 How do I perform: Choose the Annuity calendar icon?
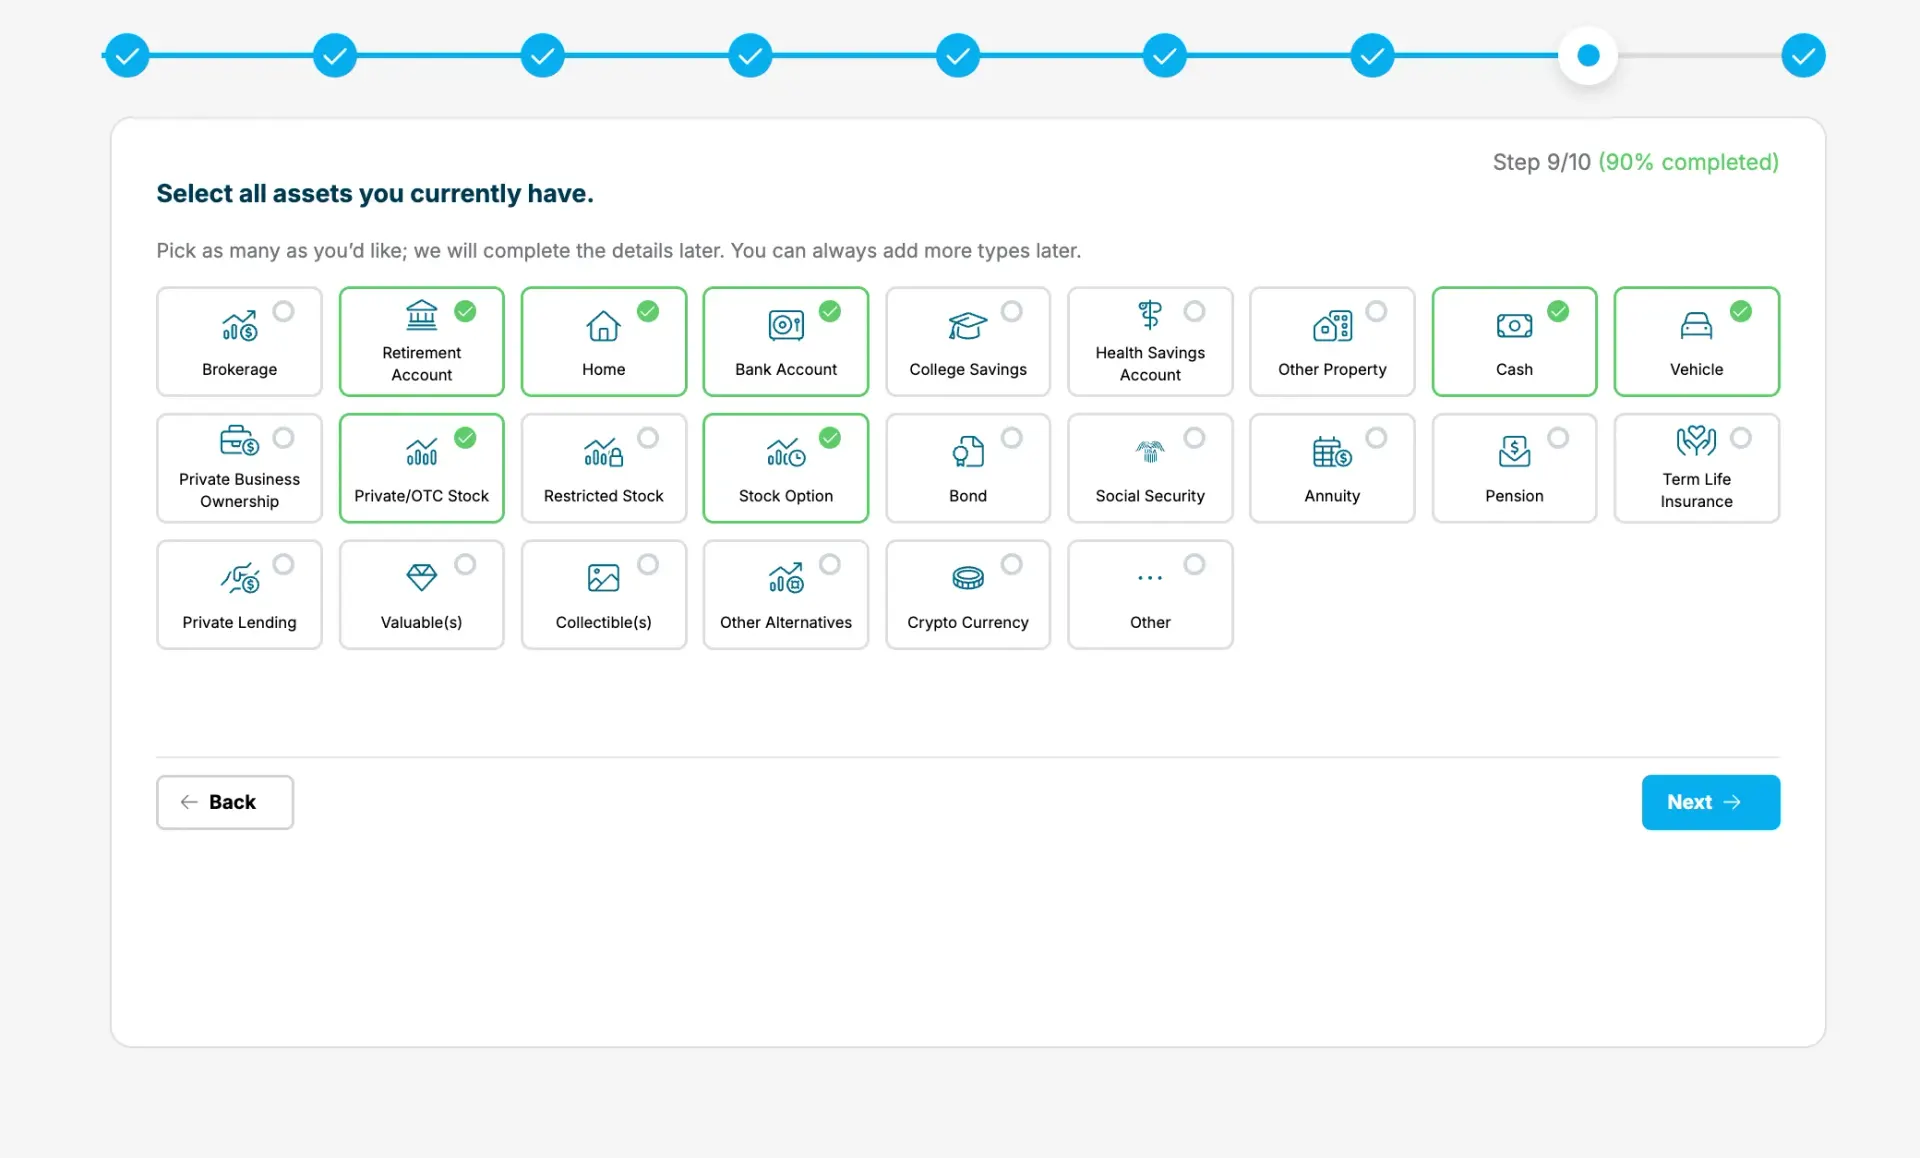[x=1332, y=452]
